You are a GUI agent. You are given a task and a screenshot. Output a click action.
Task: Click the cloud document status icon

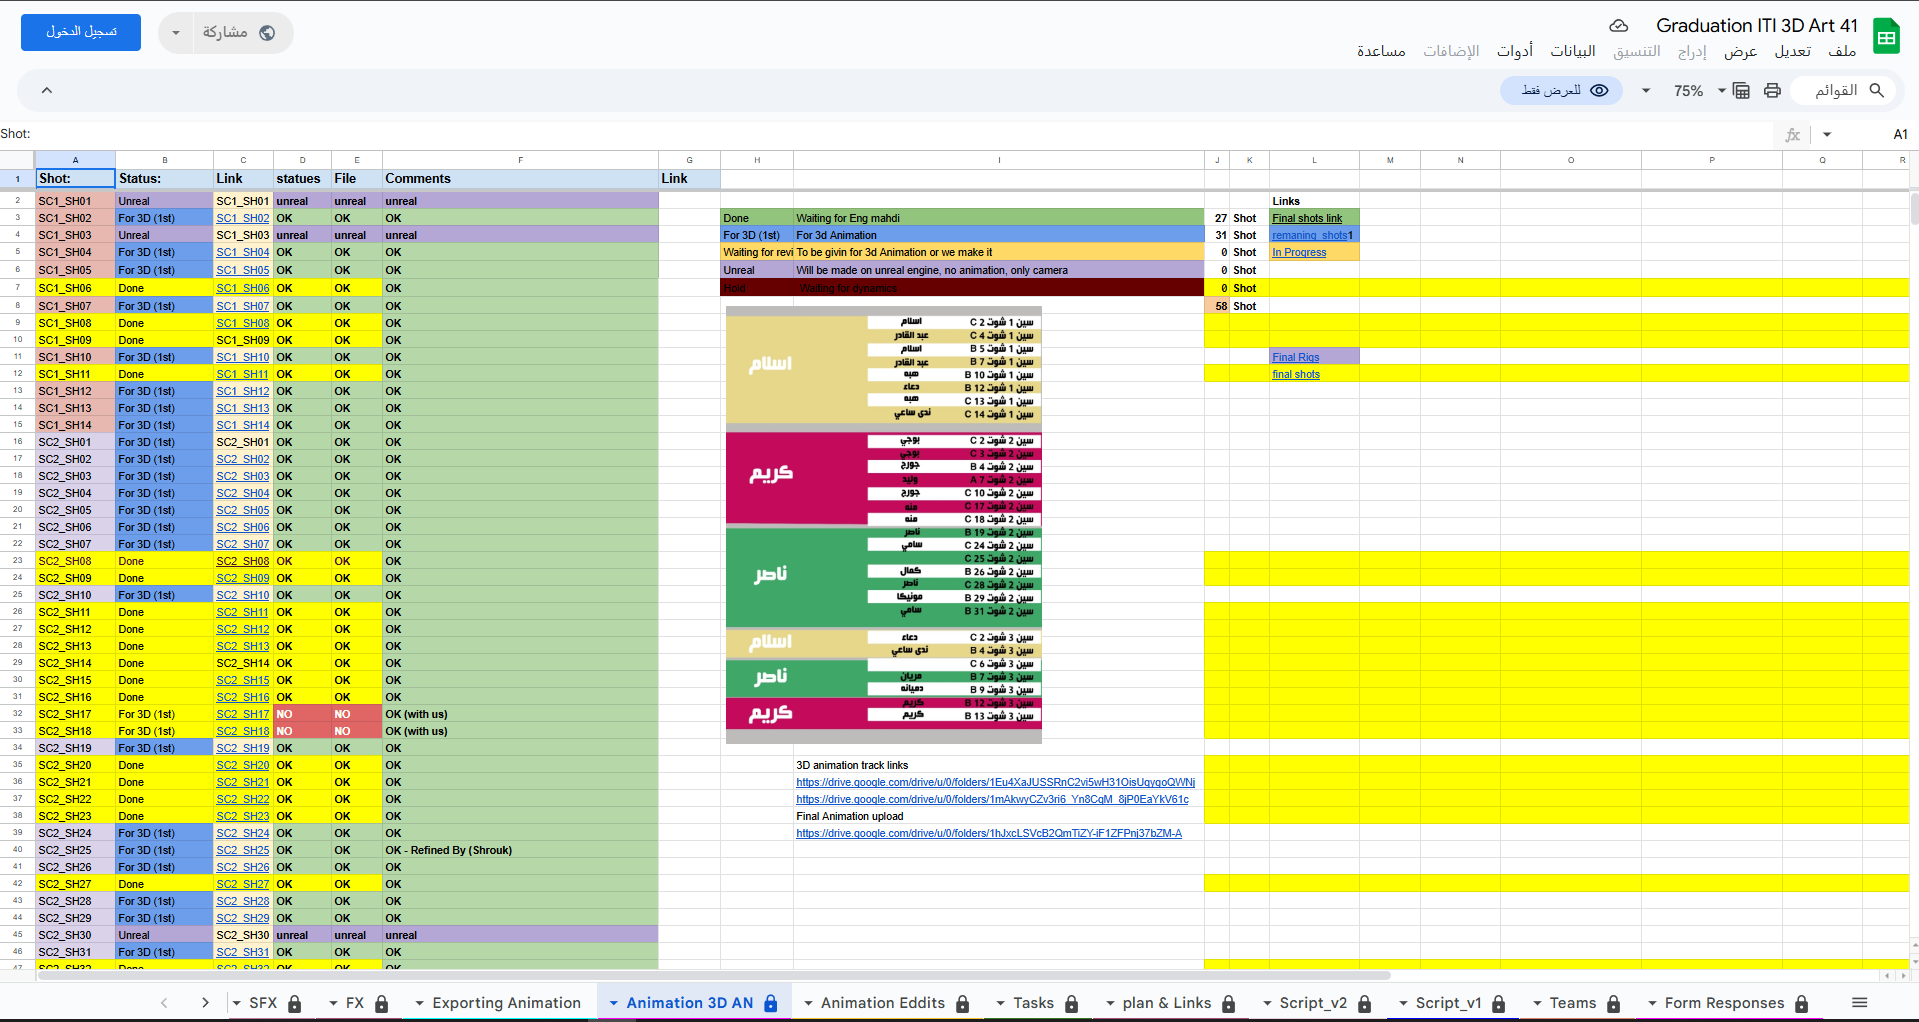(1619, 26)
